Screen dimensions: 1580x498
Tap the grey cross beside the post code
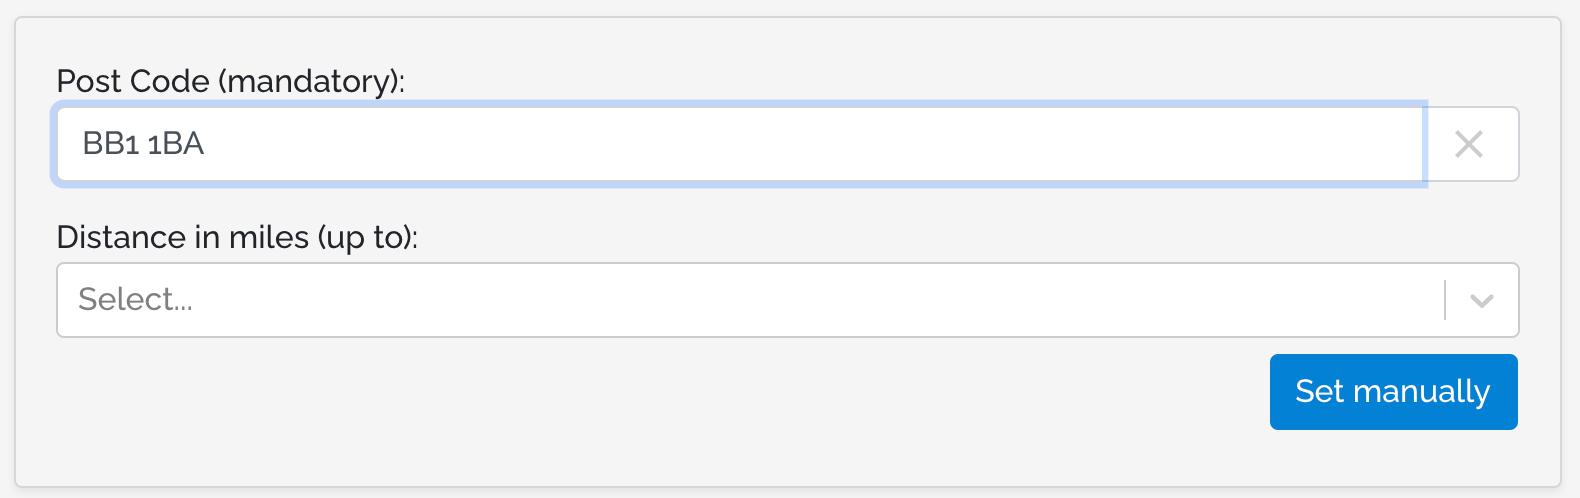(1469, 144)
